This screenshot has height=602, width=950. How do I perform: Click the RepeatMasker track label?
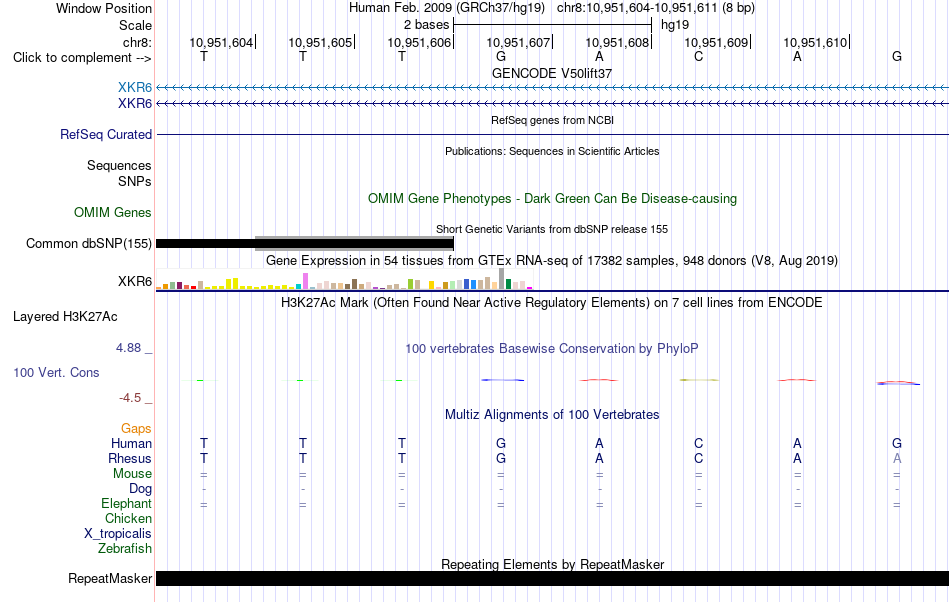[110, 578]
